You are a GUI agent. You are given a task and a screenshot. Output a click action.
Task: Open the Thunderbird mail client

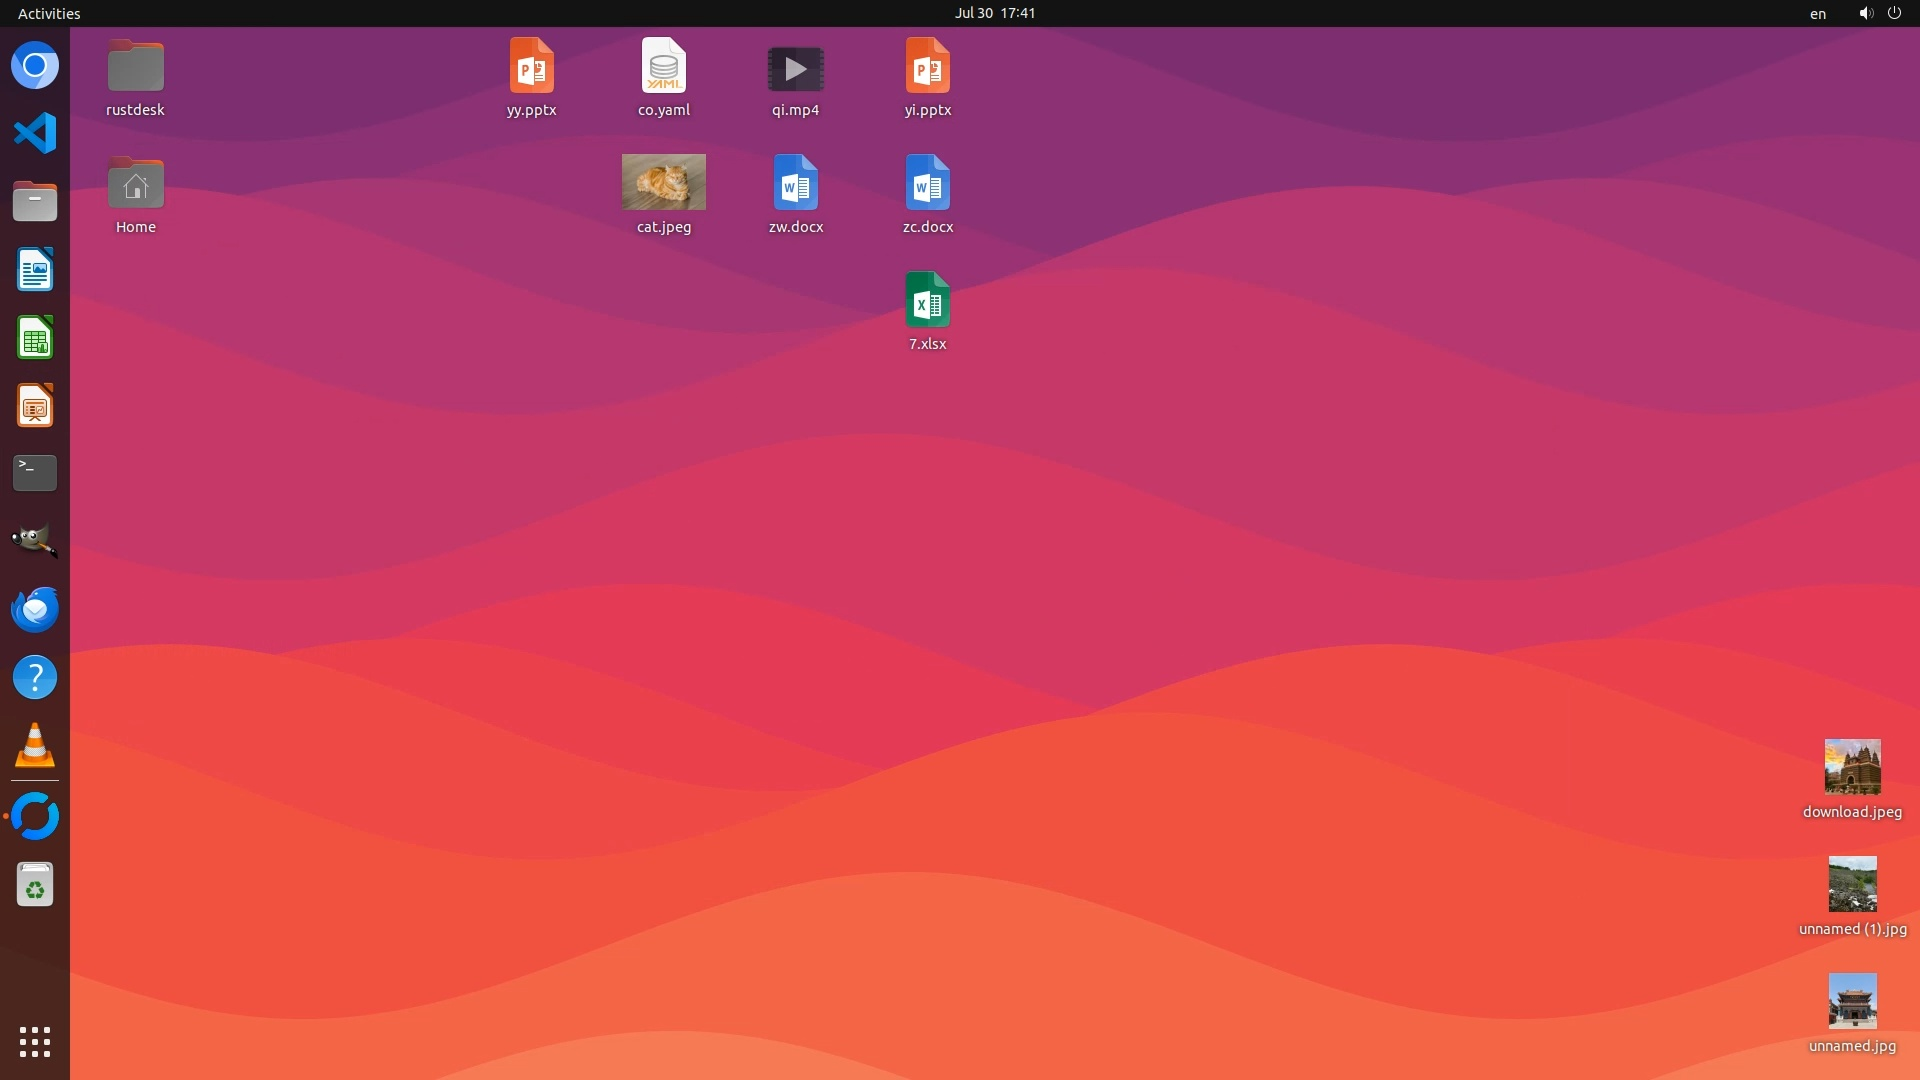pyautogui.click(x=35, y=609)
